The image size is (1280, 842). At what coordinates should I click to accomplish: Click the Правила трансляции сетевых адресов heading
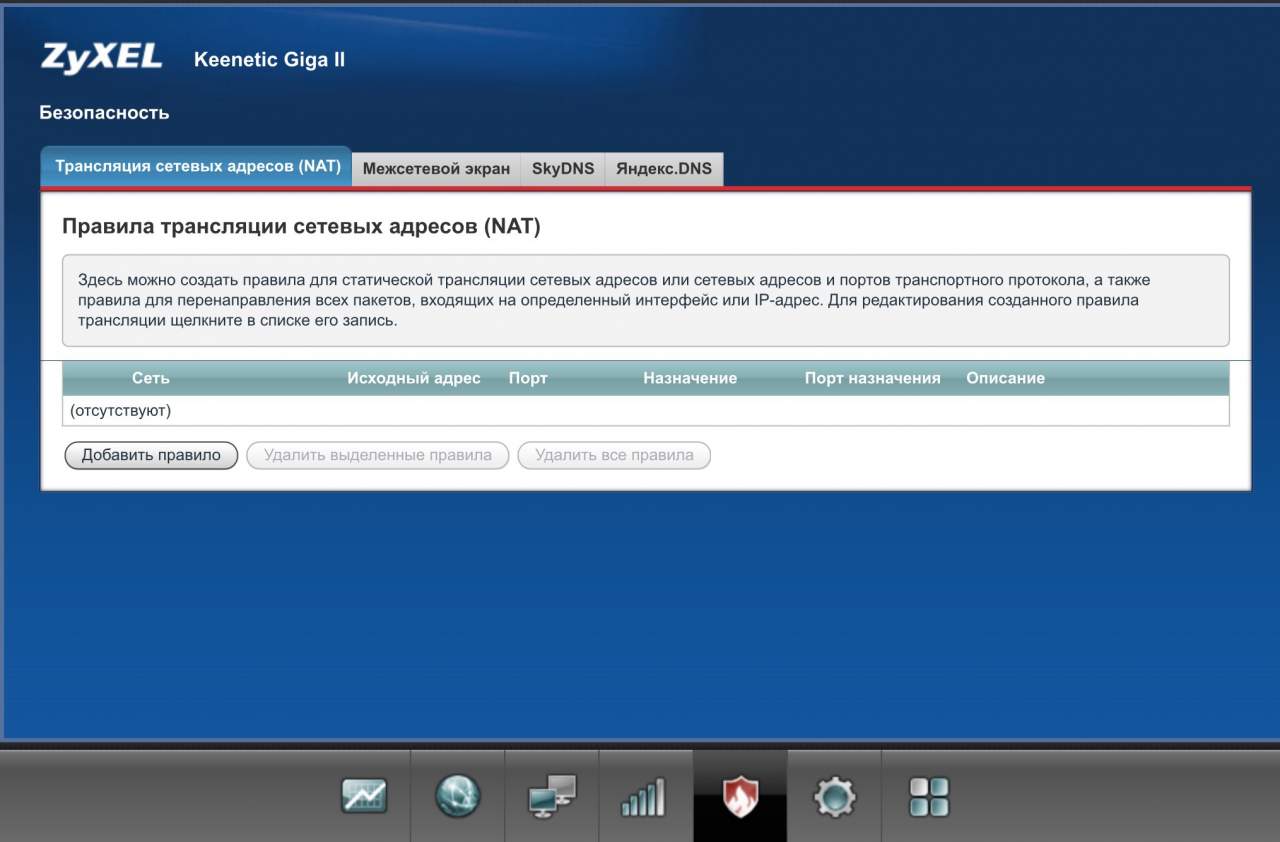[x=301, y=227]
